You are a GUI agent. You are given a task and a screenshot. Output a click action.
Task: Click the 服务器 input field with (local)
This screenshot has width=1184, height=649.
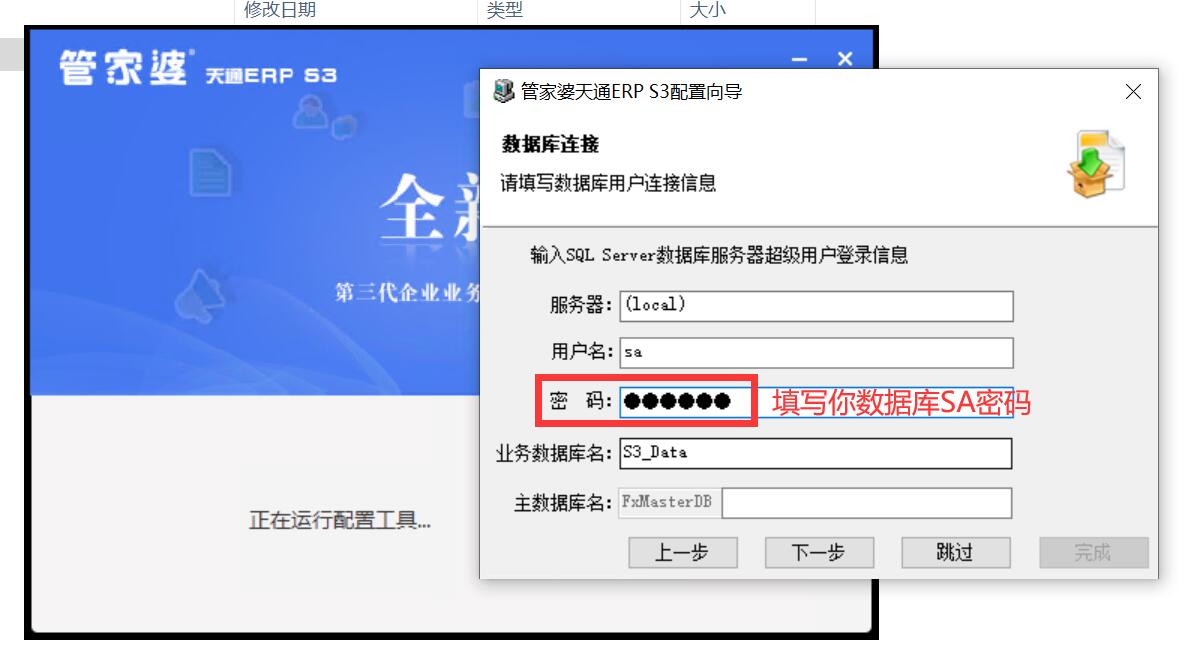tap(816, 306)
